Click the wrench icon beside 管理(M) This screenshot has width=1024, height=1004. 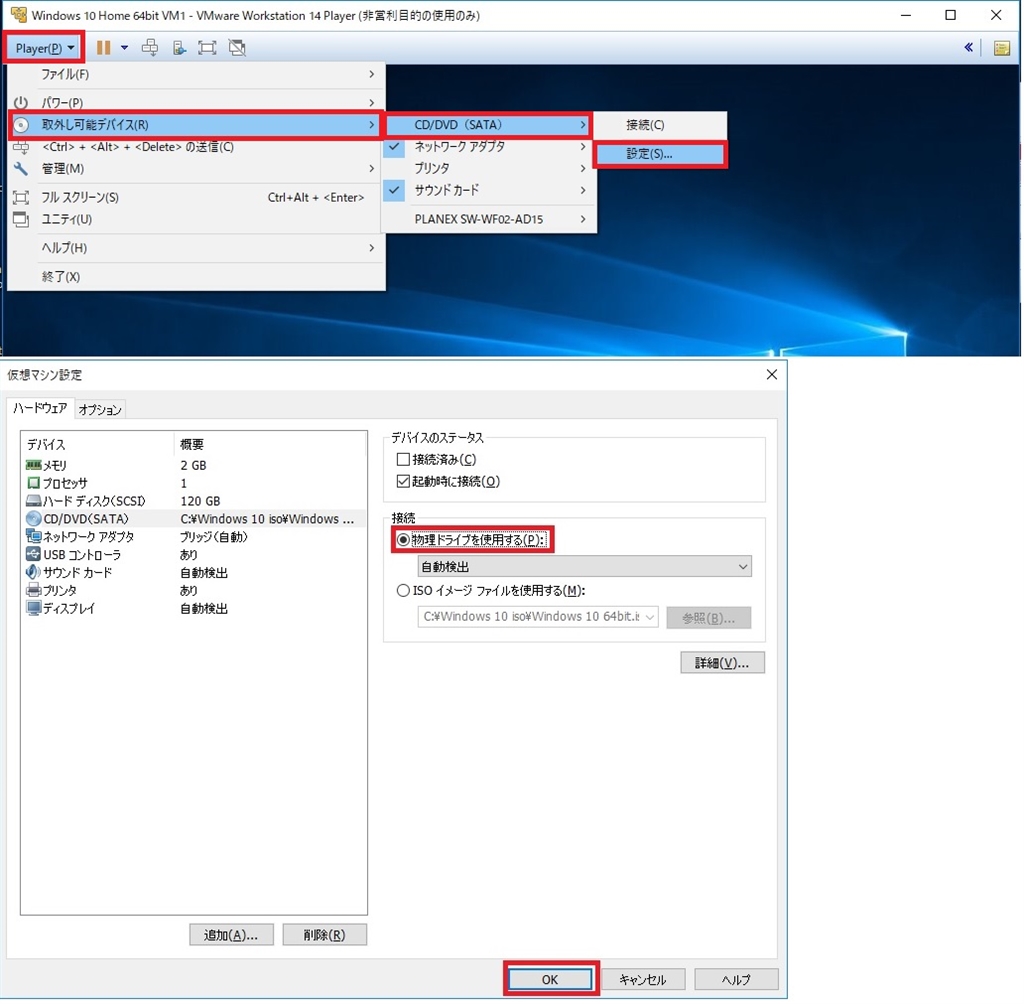(21, 169)
